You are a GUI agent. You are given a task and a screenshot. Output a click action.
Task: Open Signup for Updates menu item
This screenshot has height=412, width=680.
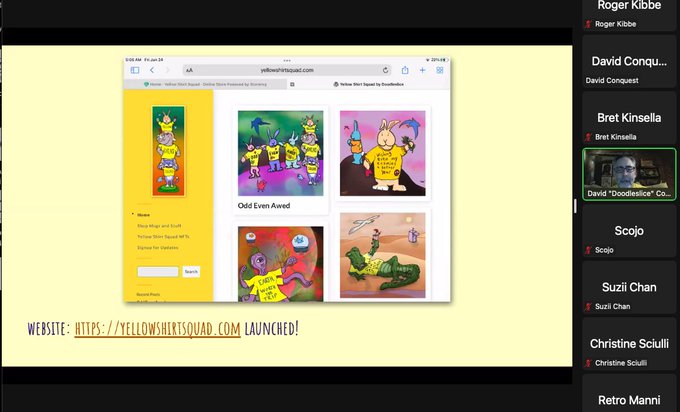(157, 248)
